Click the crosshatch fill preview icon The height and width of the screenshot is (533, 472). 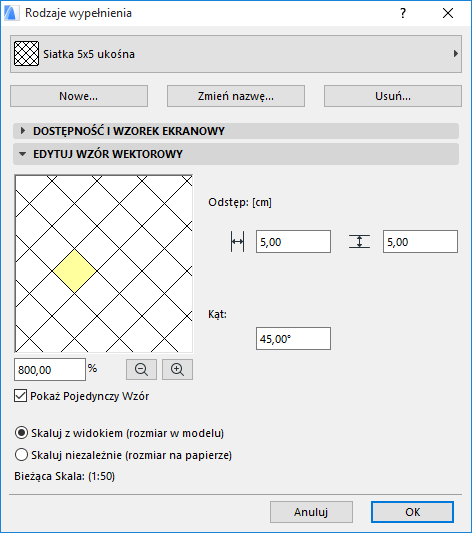(x=26, y=54)
